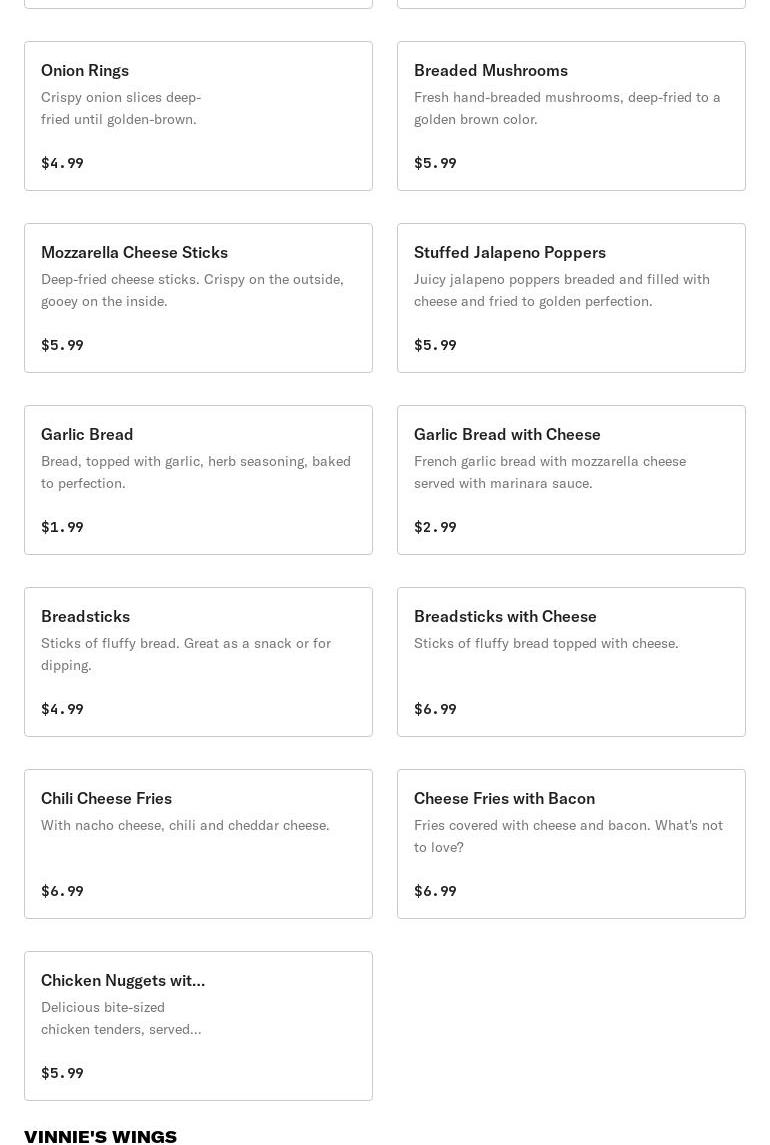Click the Garlic Bread item title
770x1145 pixels.
point(87,434)
